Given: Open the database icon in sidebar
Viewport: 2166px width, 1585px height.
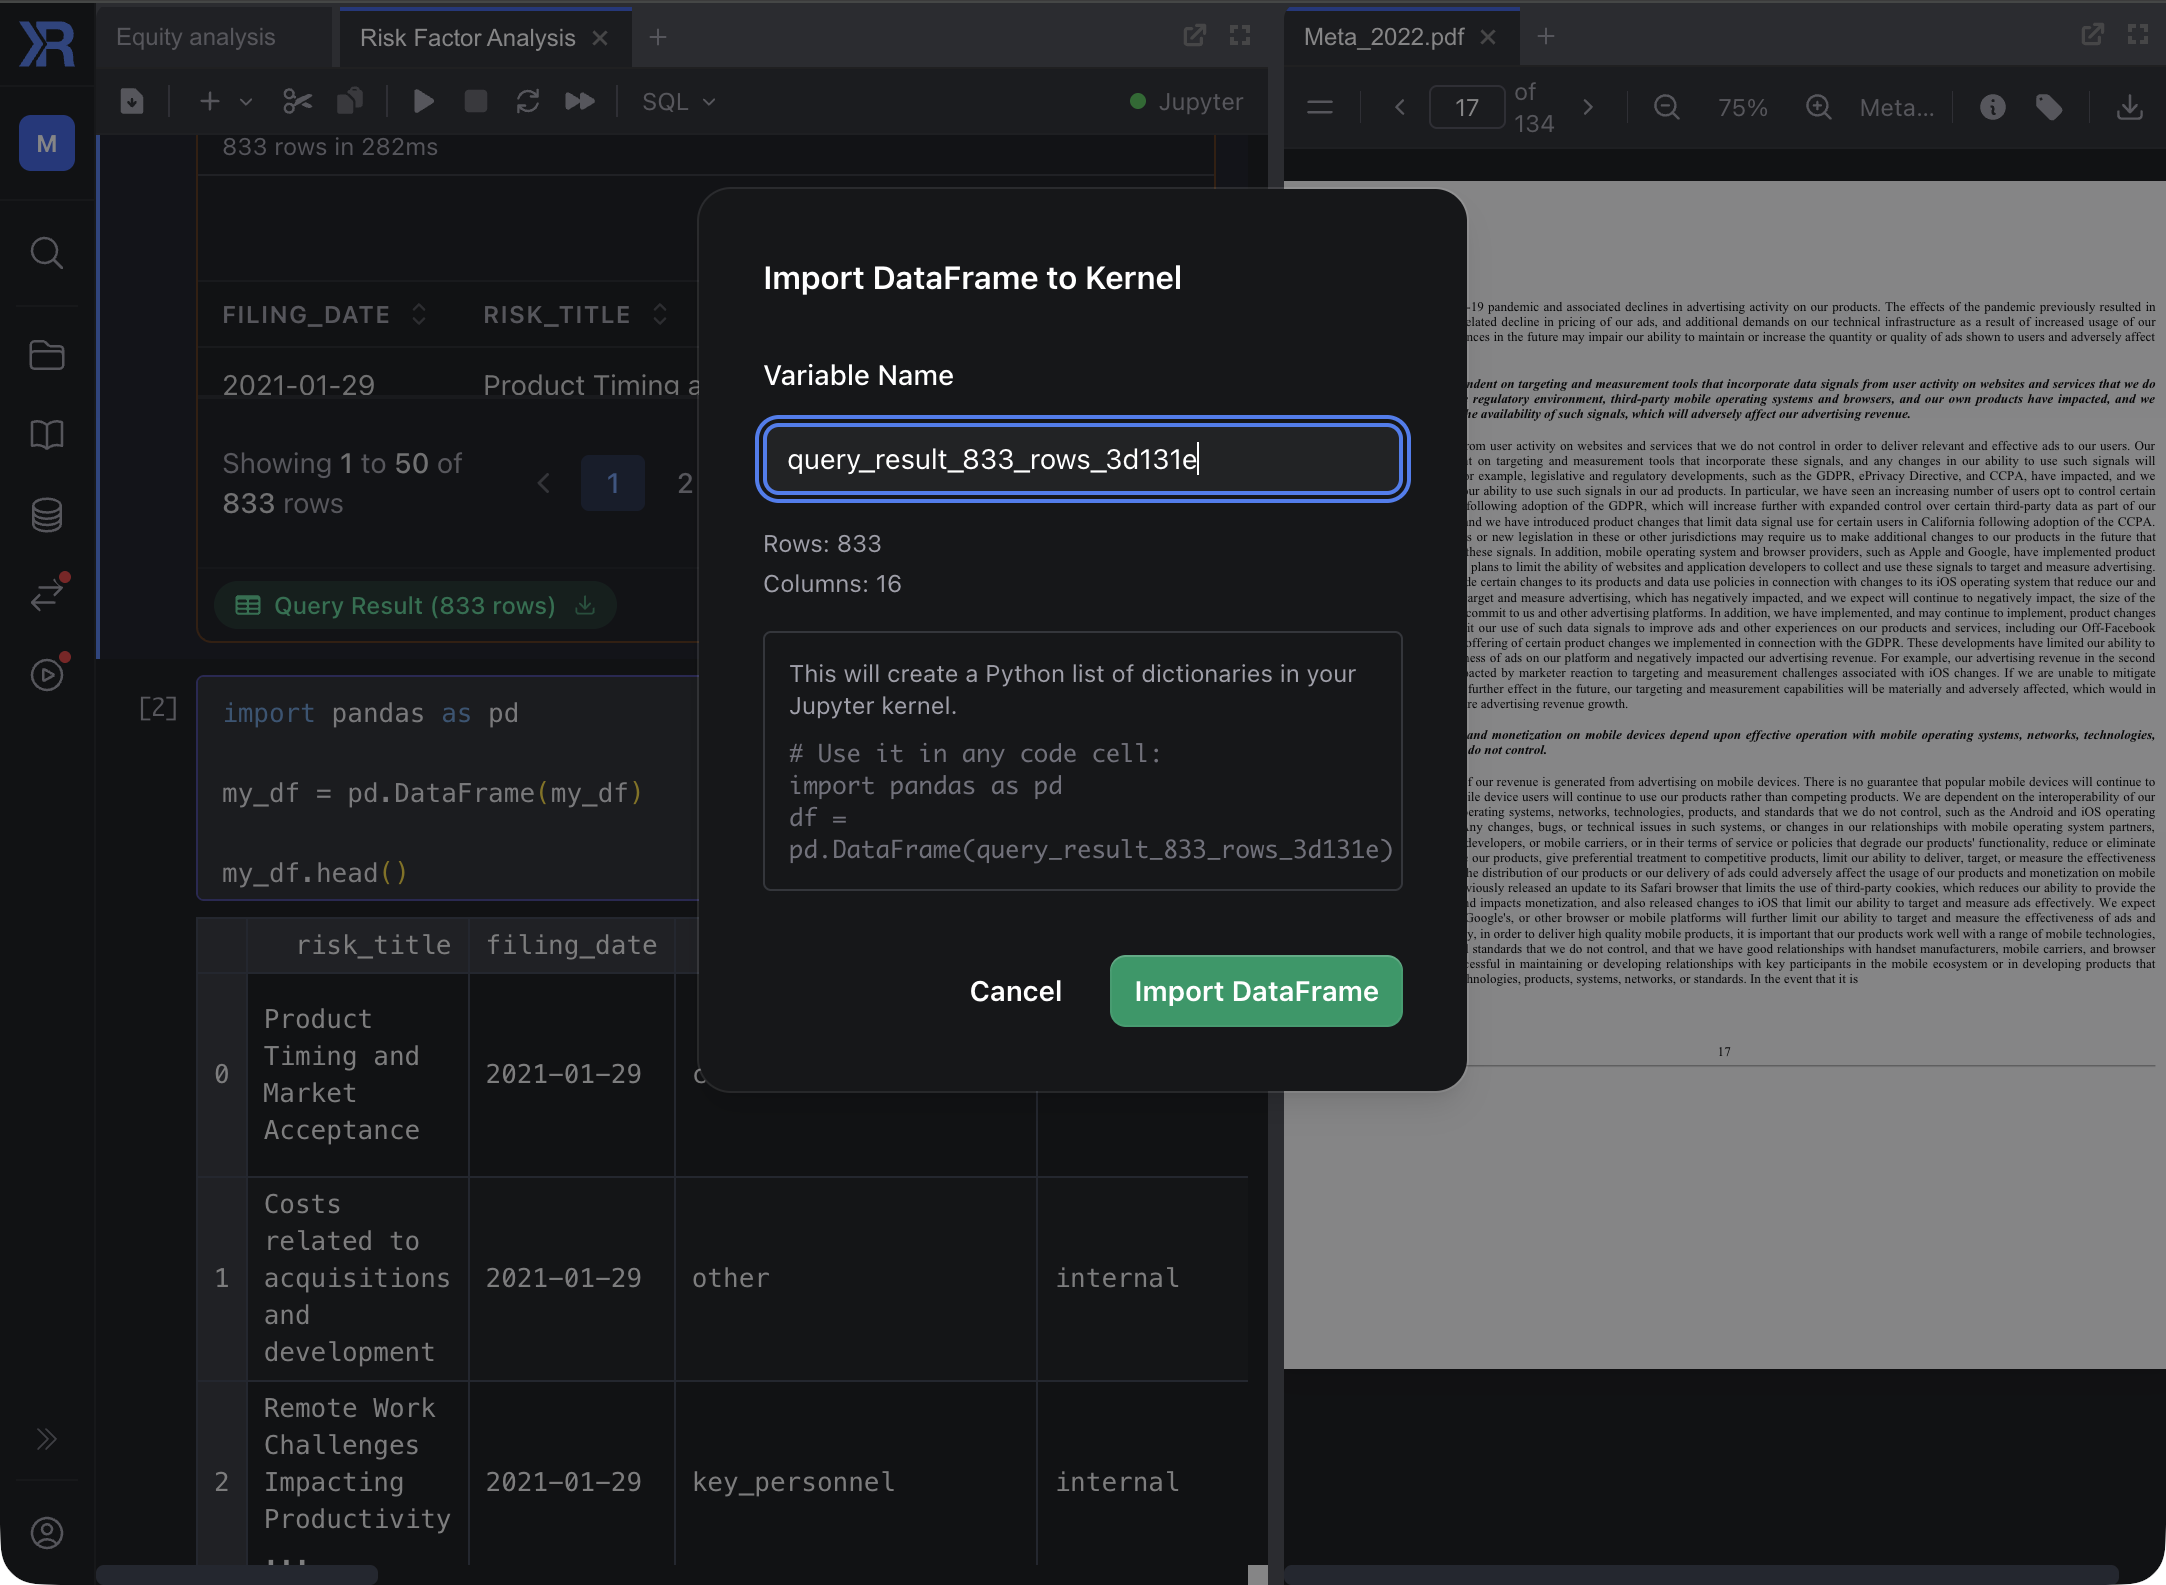Looking at the screenshot, I should tap(47, 515).
